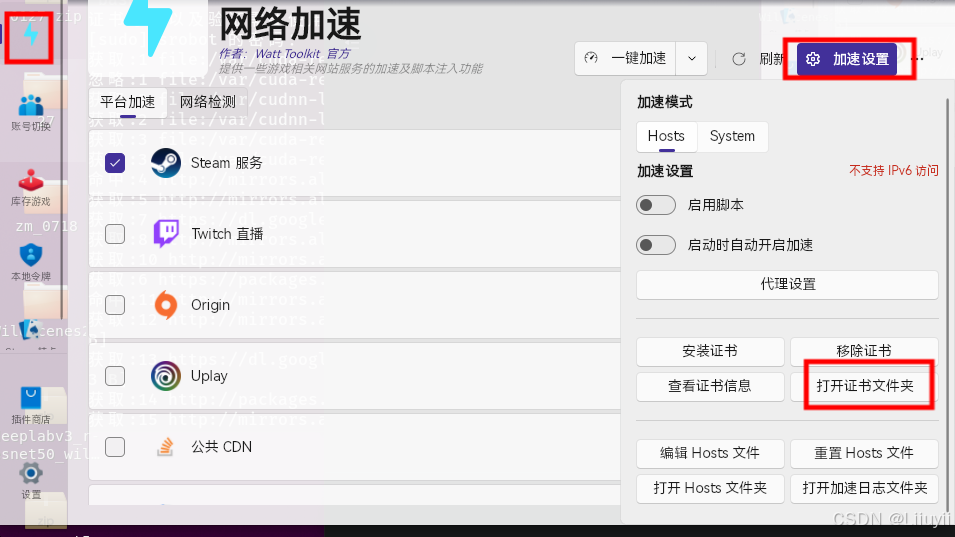
Task: Click the 不支持 IPv6 访问 warning text
Action: point(893,170)
